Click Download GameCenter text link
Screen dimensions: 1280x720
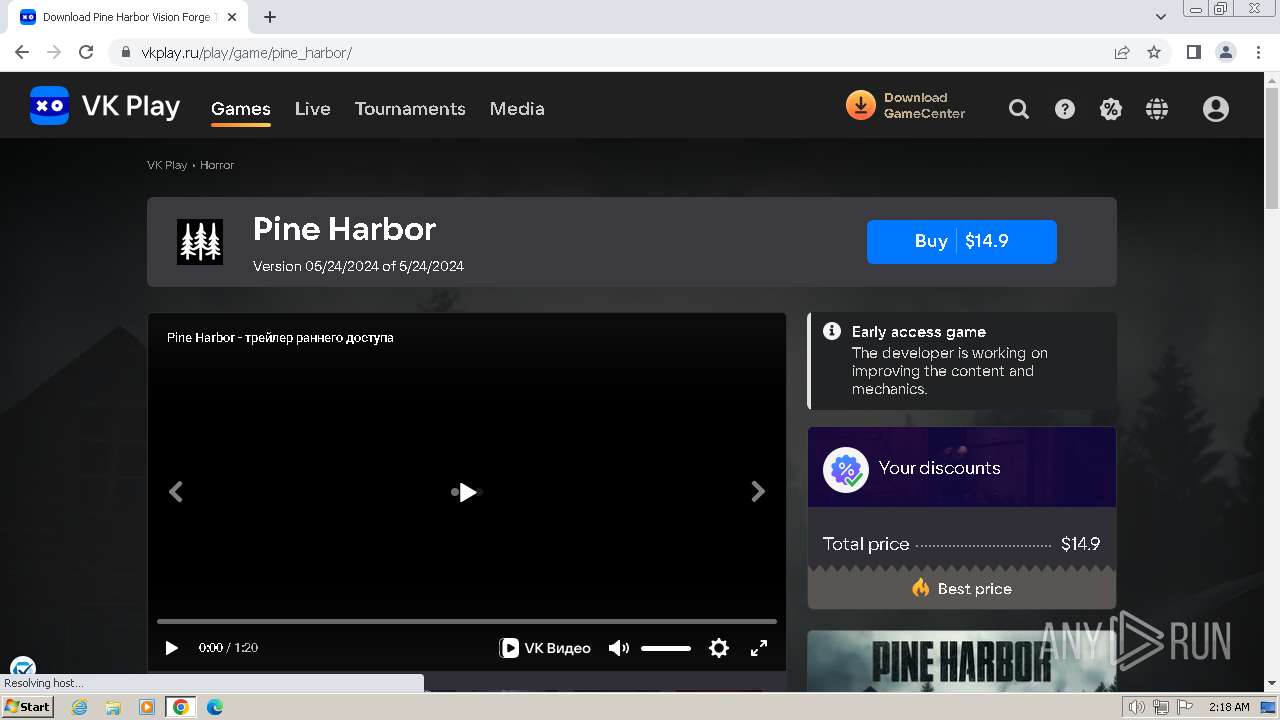pyautogui.click(x=925, y=106)
